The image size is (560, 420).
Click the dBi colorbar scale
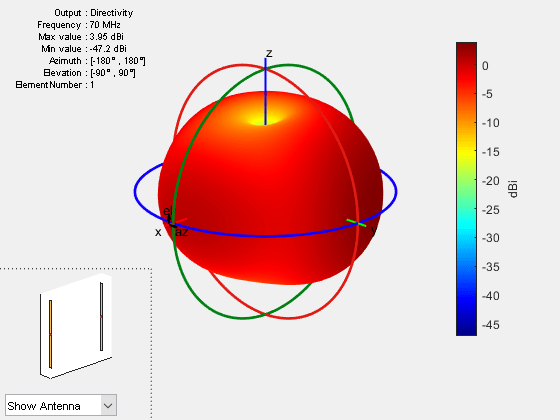click(466, 189)
